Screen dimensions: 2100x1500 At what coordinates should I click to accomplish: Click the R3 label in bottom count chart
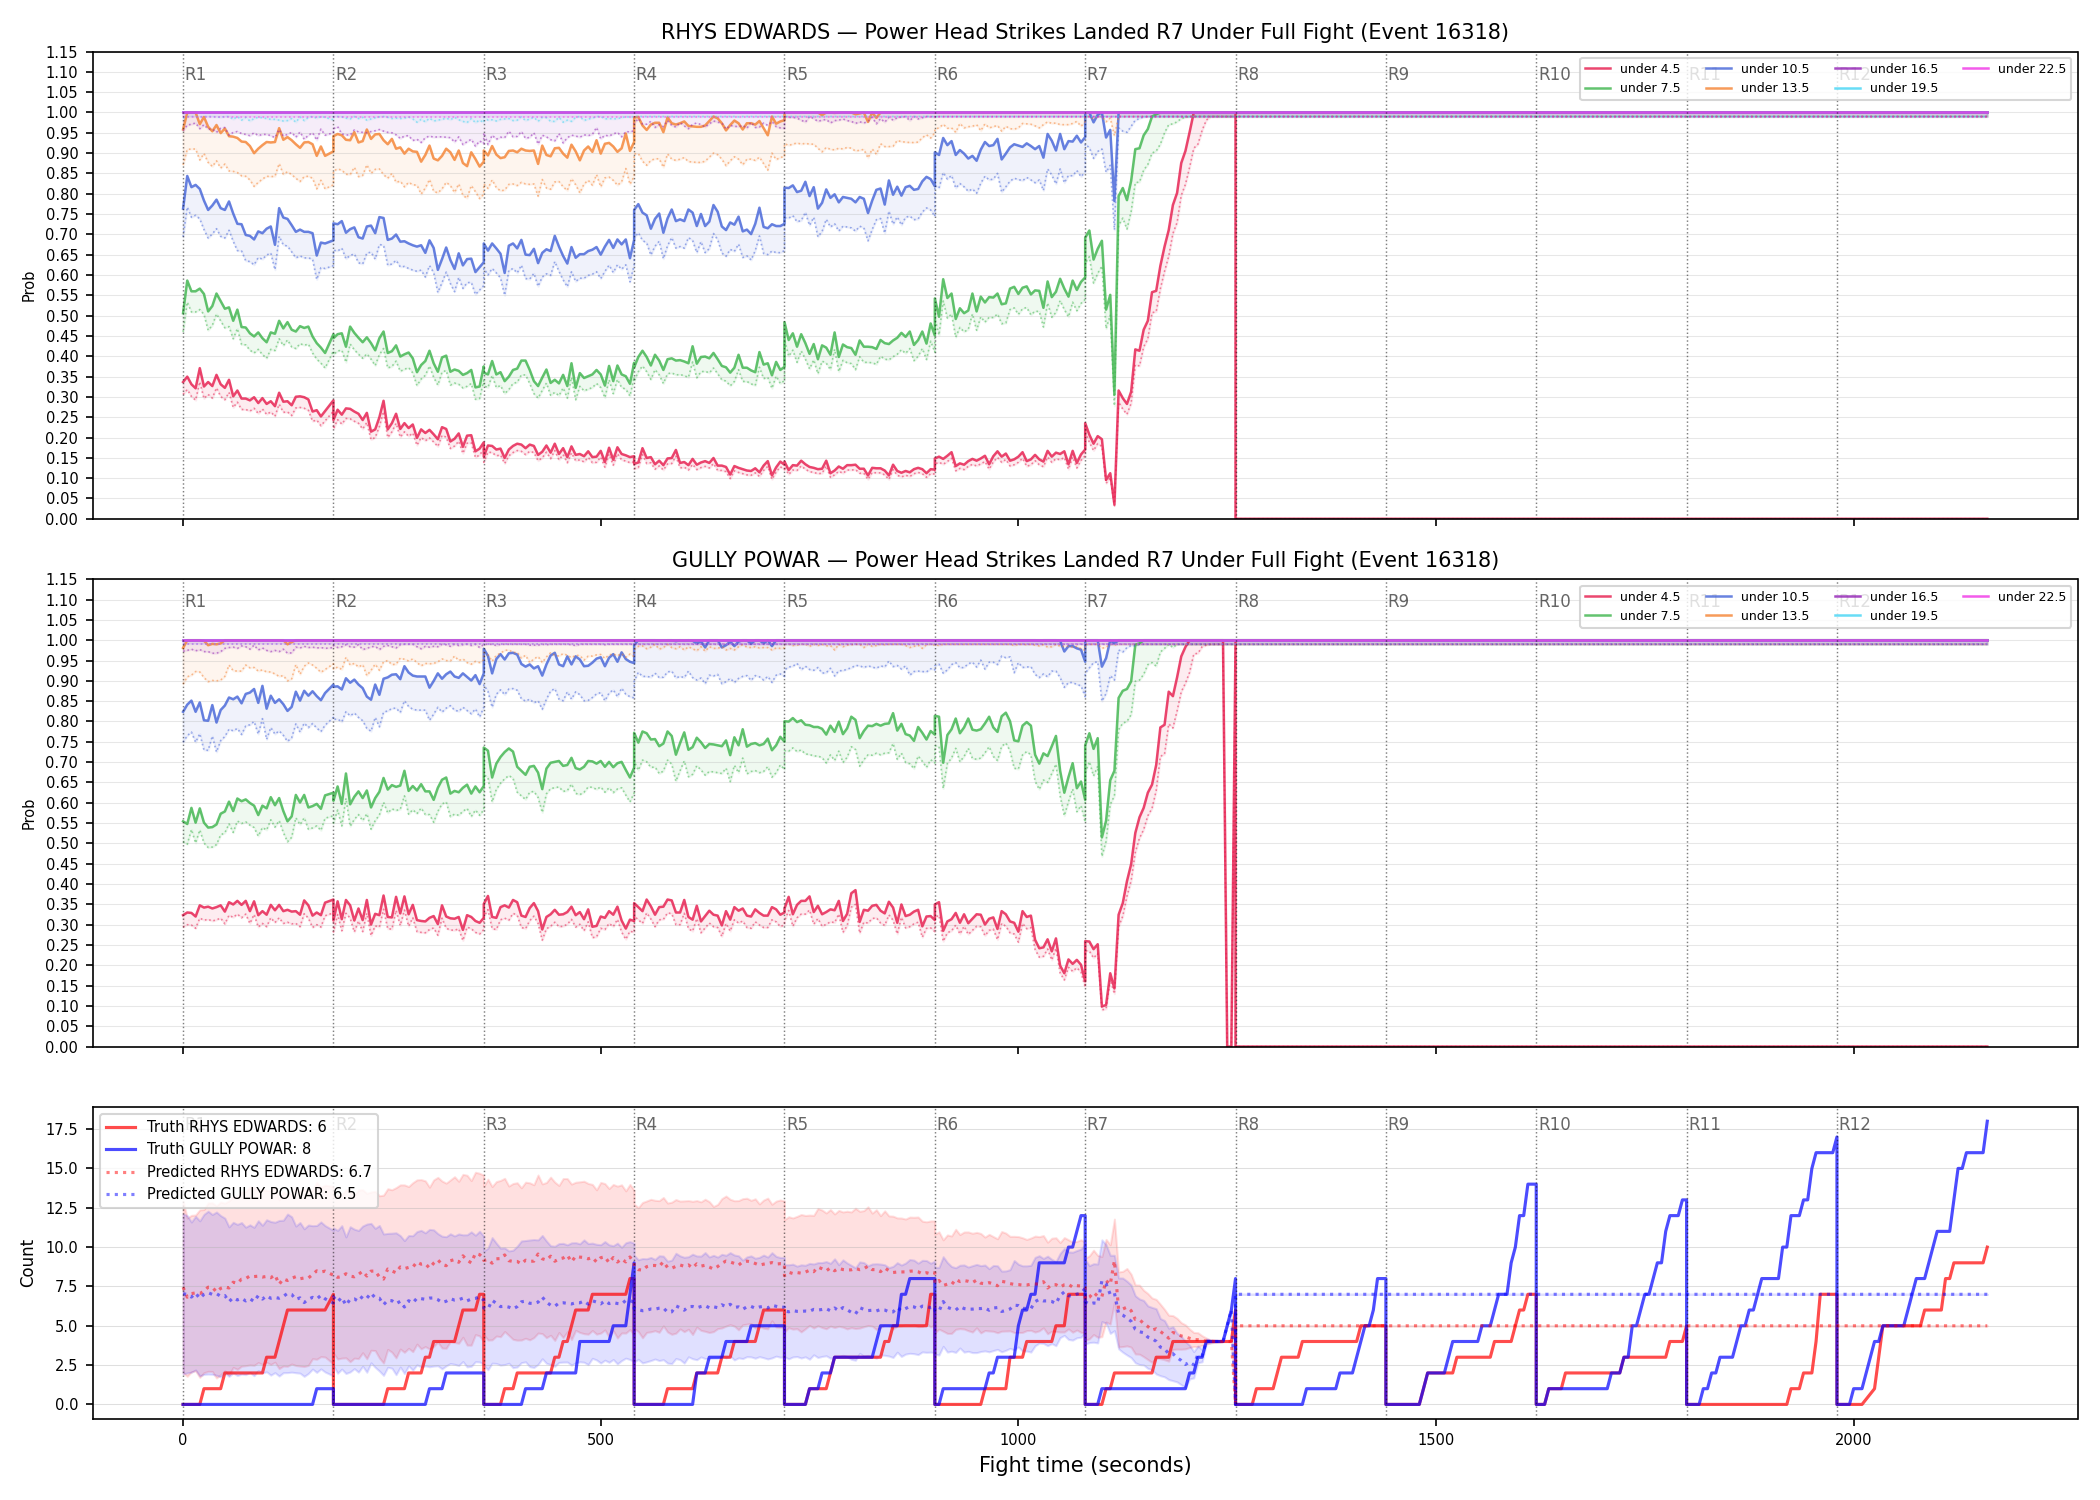click(x=496, y=1124)
